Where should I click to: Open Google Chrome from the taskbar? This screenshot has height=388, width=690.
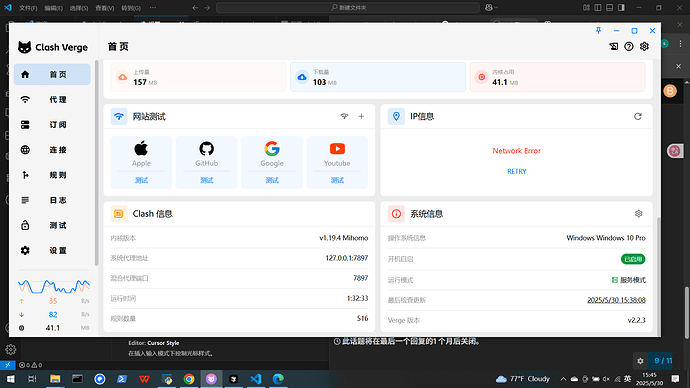(189, 379)
